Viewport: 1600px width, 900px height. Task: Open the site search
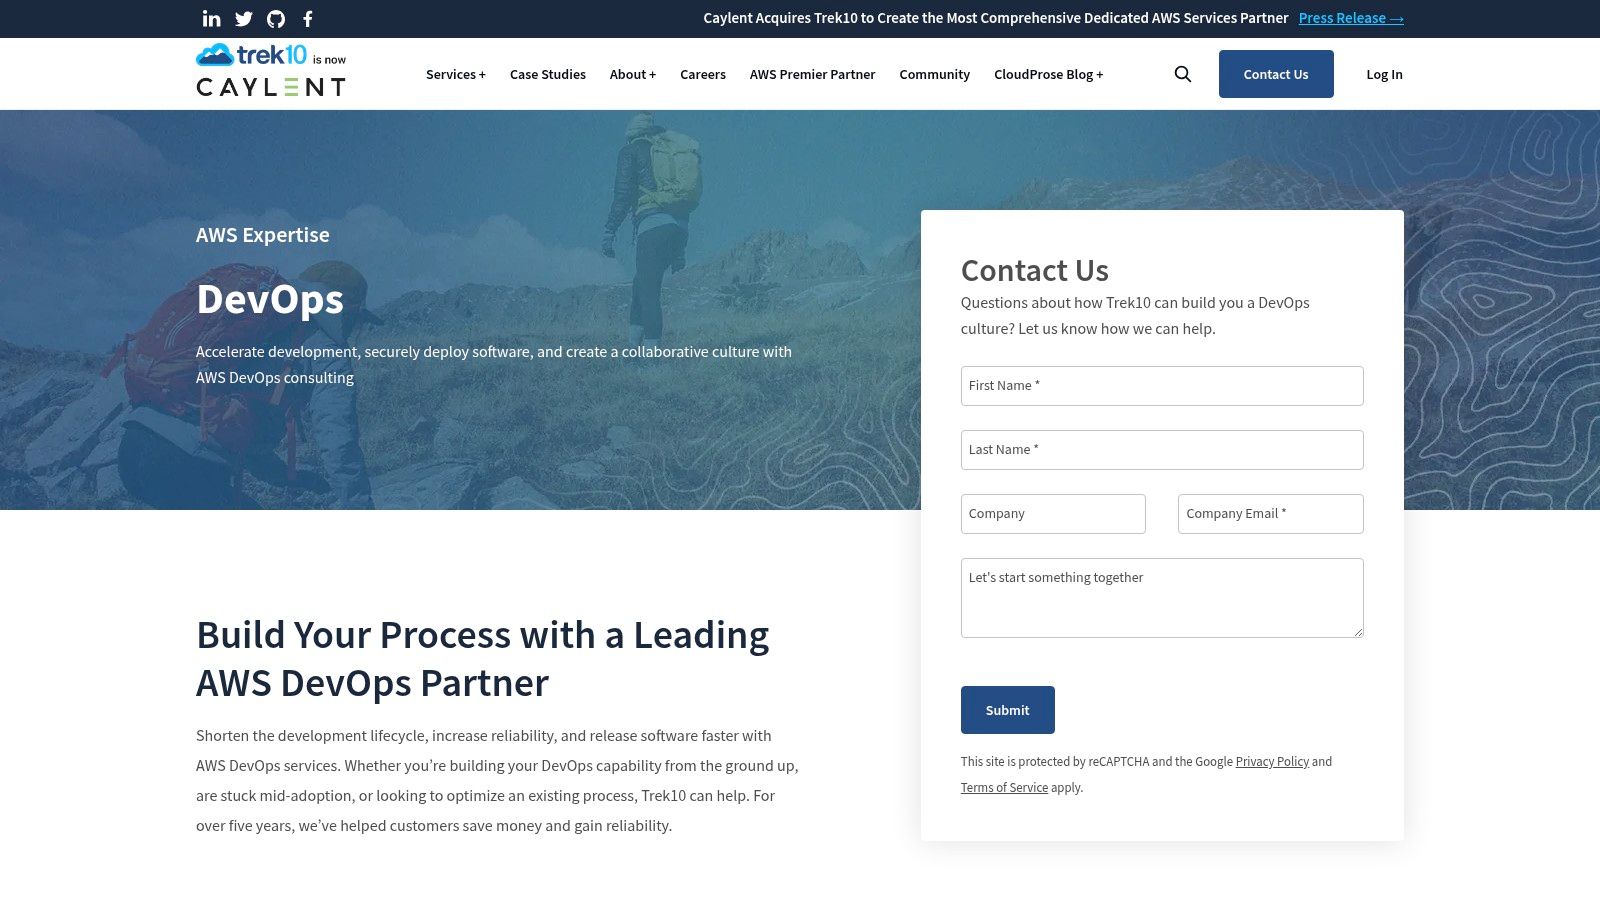[x=1182, y=73]
